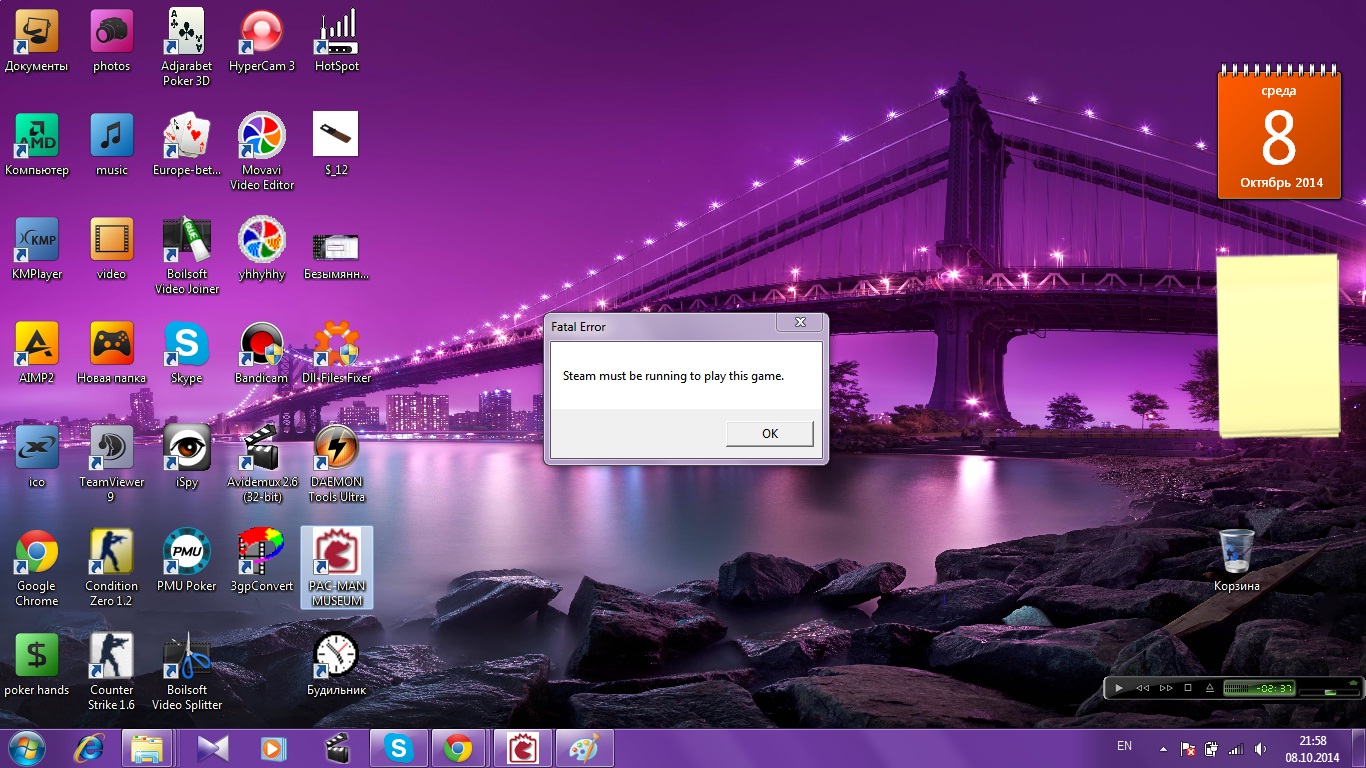This screenshot has height=768, width=1366.
Task: Select the Bandicam desktop shortcut
Action: tap(262, 353)
